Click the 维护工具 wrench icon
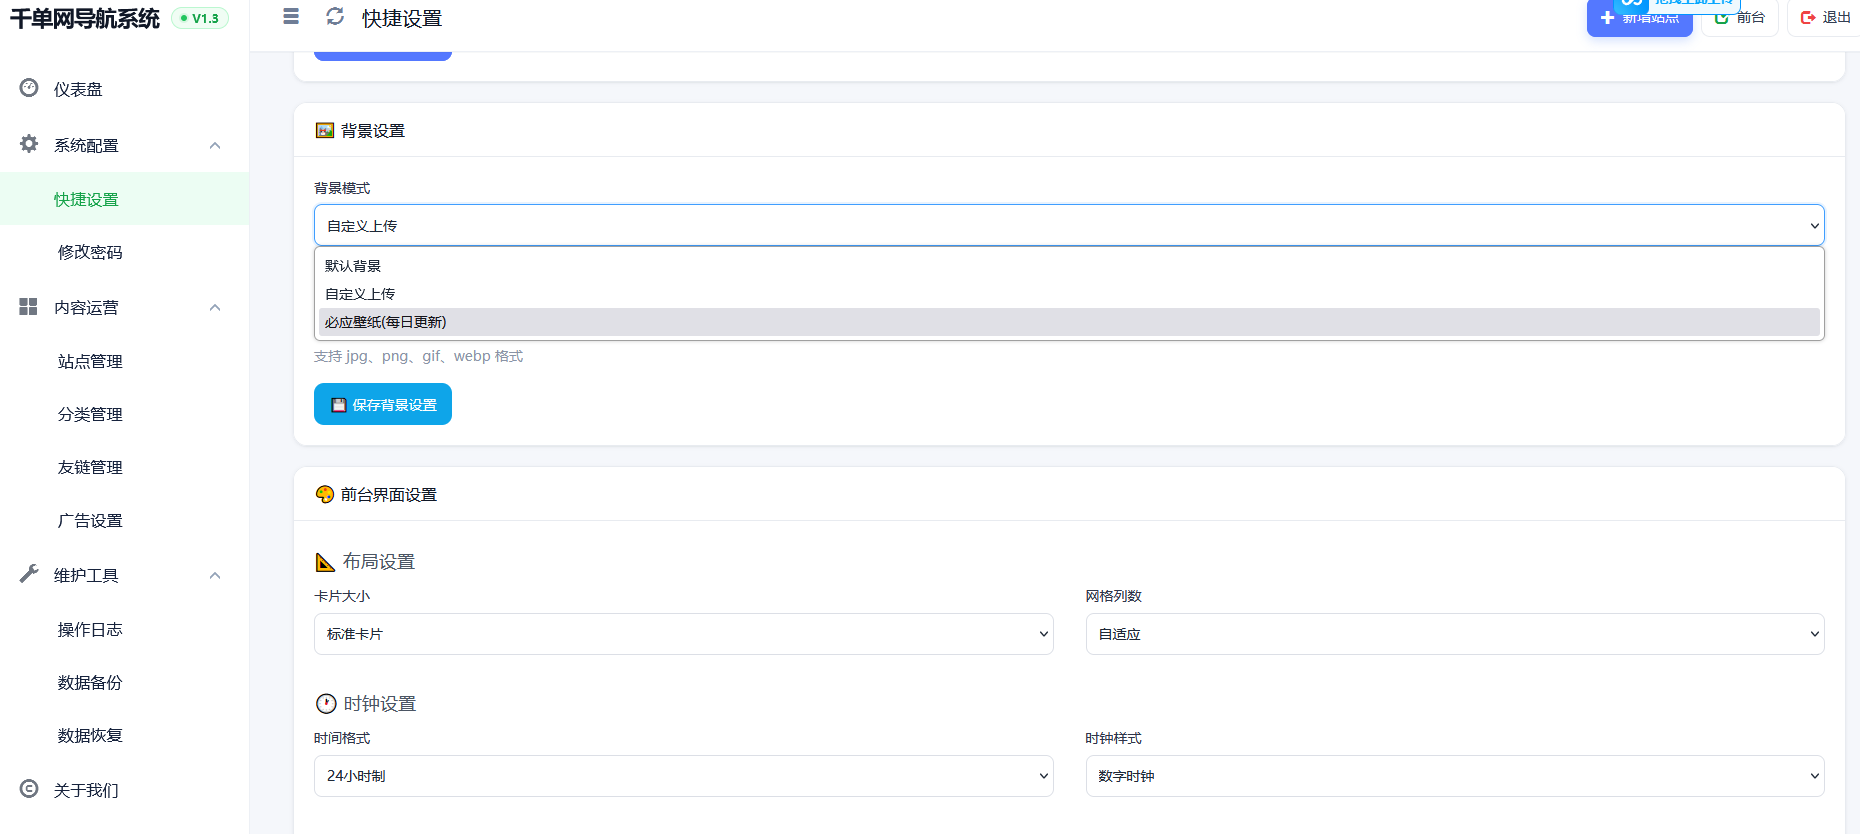This screenshot has width=1860, height=834. [x=29, y=574]
